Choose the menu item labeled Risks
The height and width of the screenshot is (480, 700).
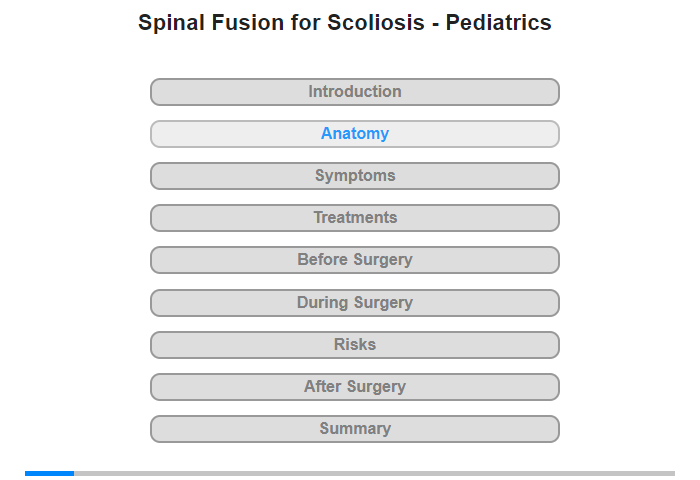pos(354,345)
